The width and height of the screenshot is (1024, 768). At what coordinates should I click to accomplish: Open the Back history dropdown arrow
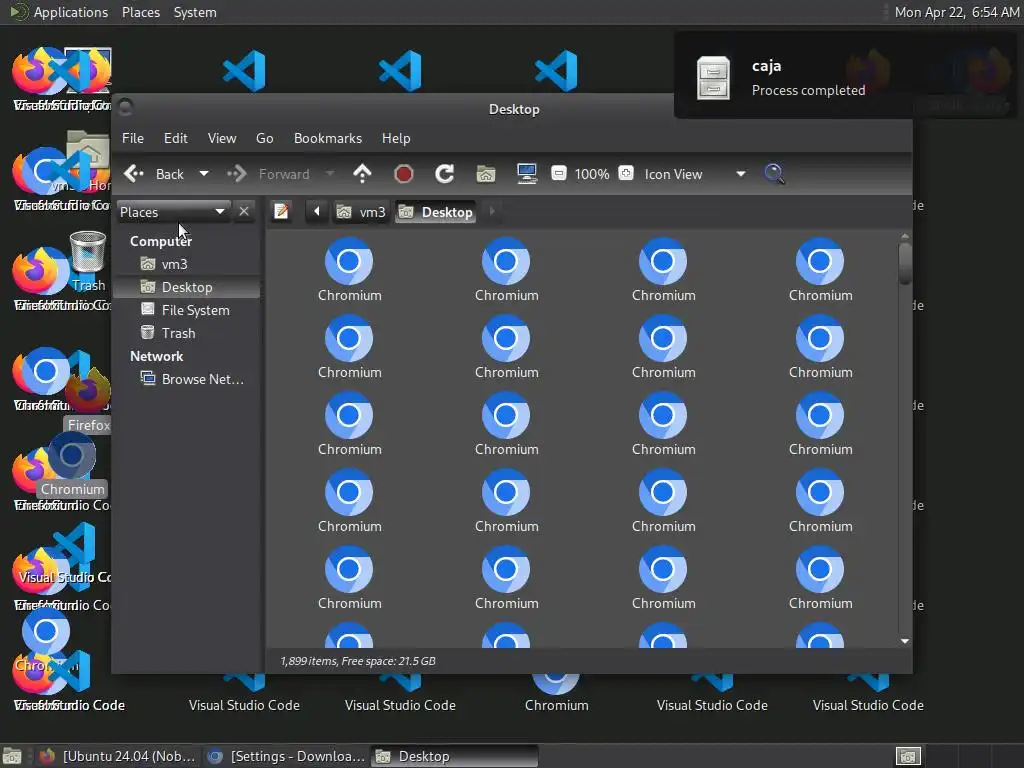[204, 174]
